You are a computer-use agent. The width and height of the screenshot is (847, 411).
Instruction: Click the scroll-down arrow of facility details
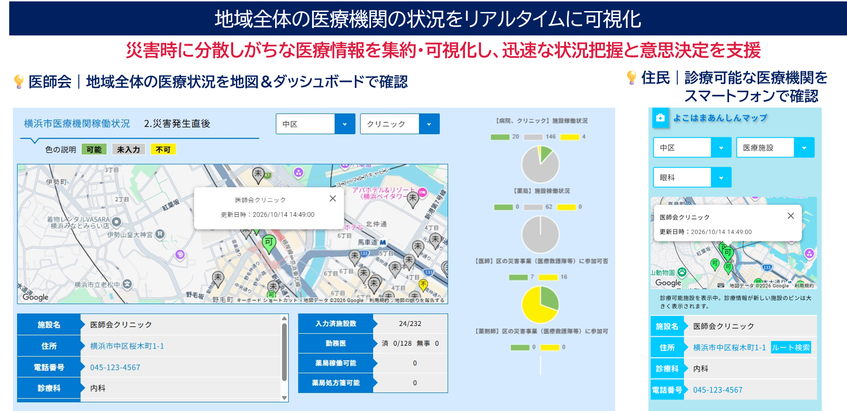click(x=285, y=397)
